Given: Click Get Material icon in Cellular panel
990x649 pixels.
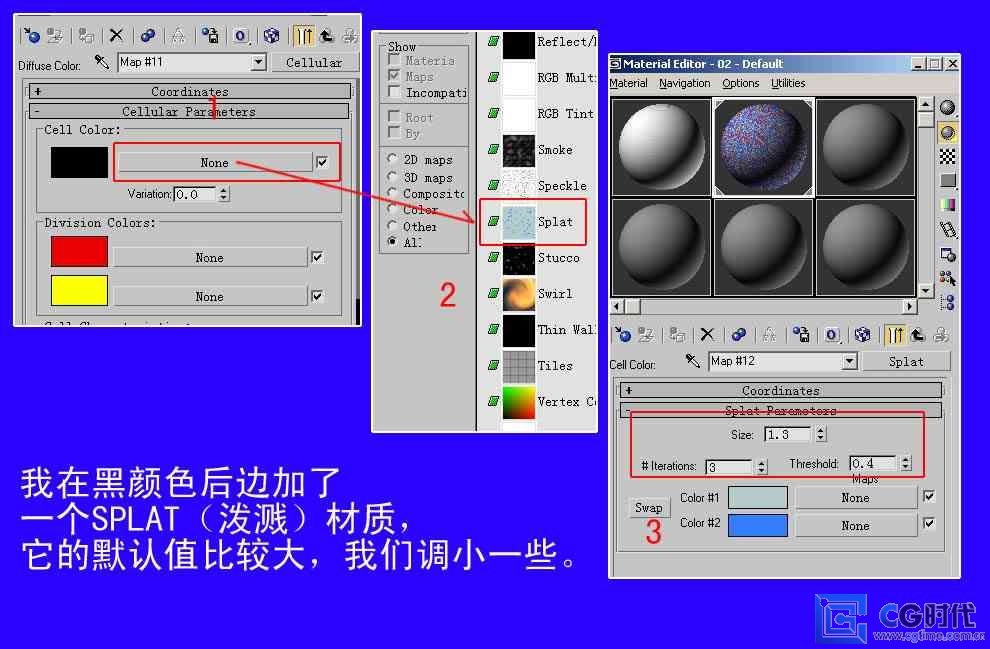Looking at the screenshot, I should click(x=30, y=35).
